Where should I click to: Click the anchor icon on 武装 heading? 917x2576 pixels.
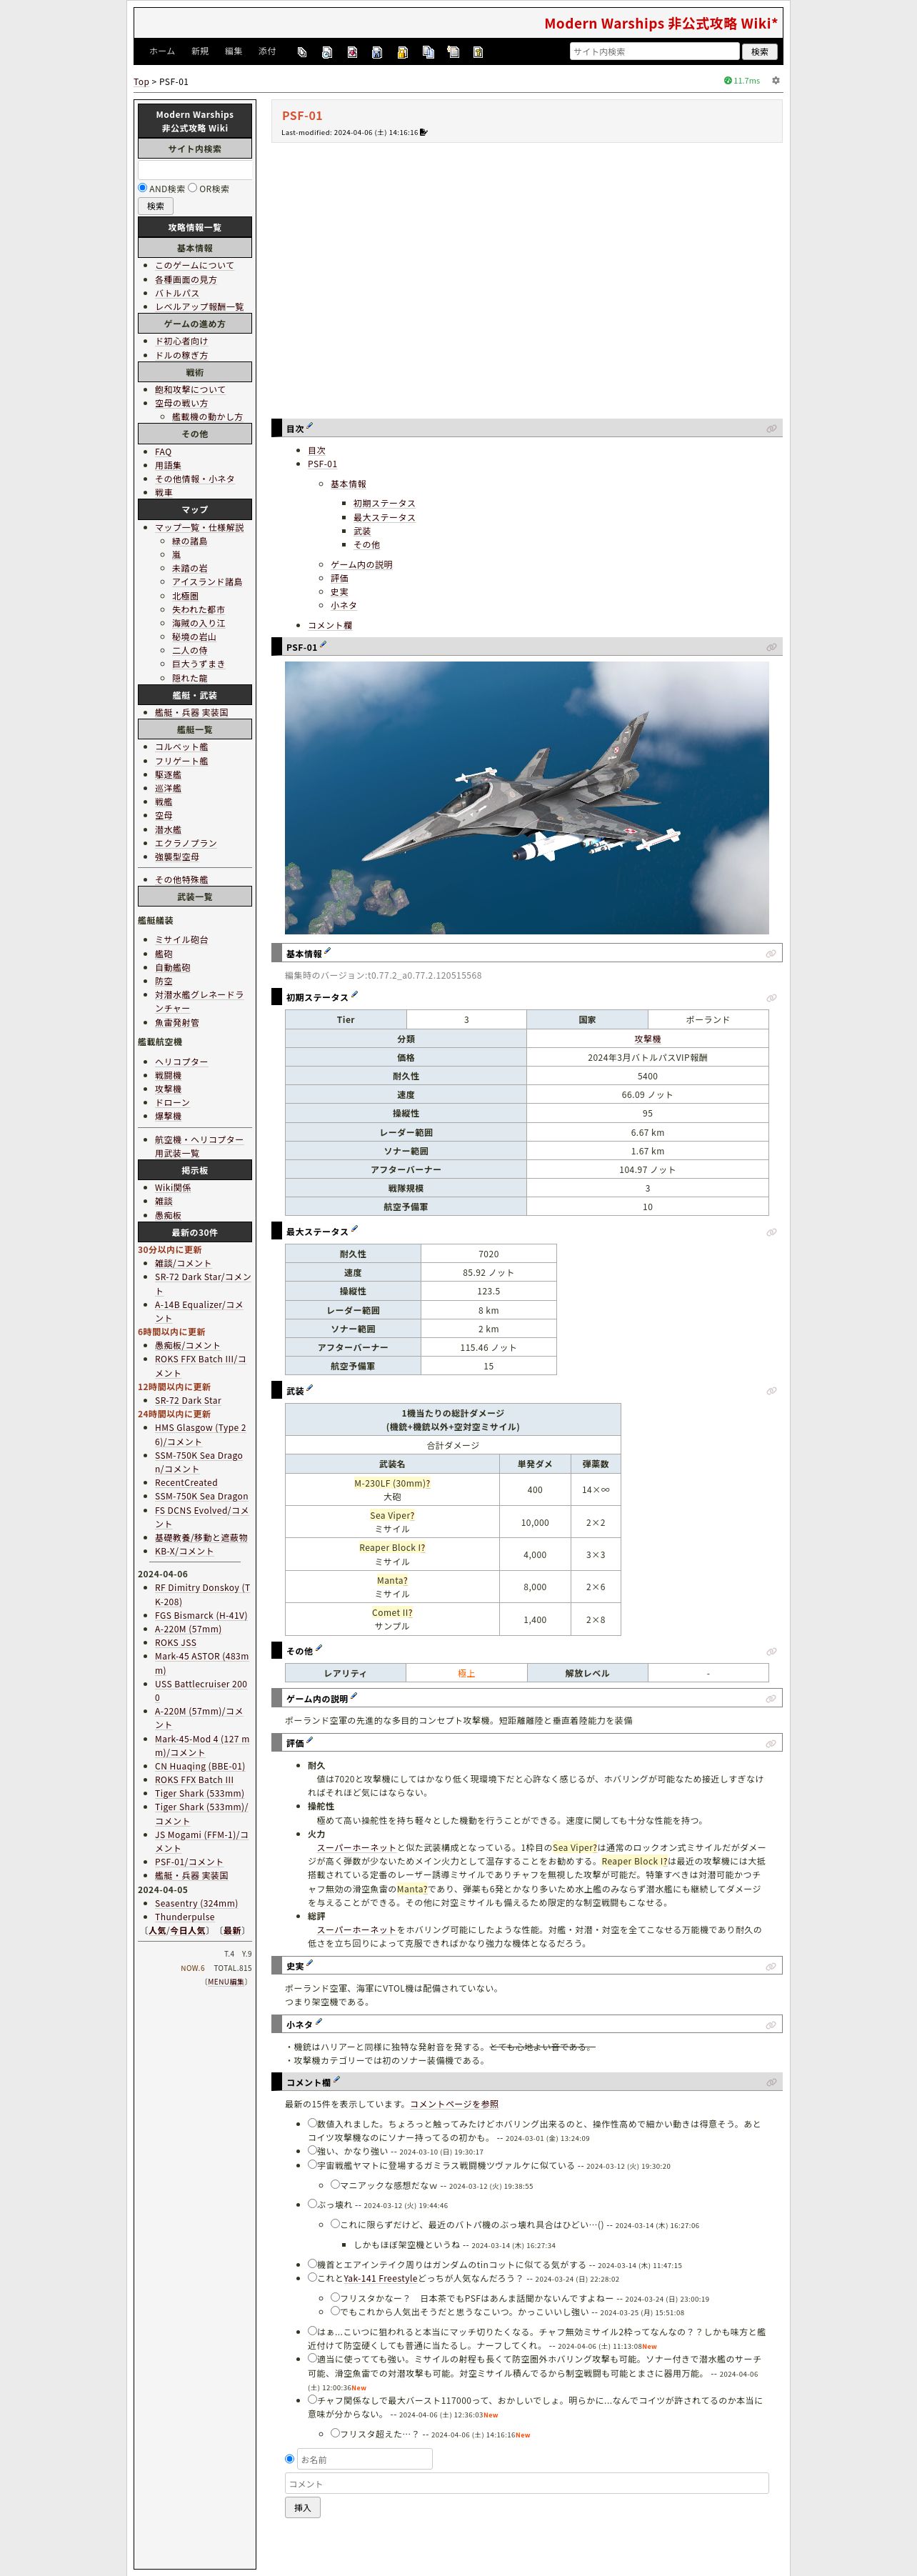coord(771,1391)
